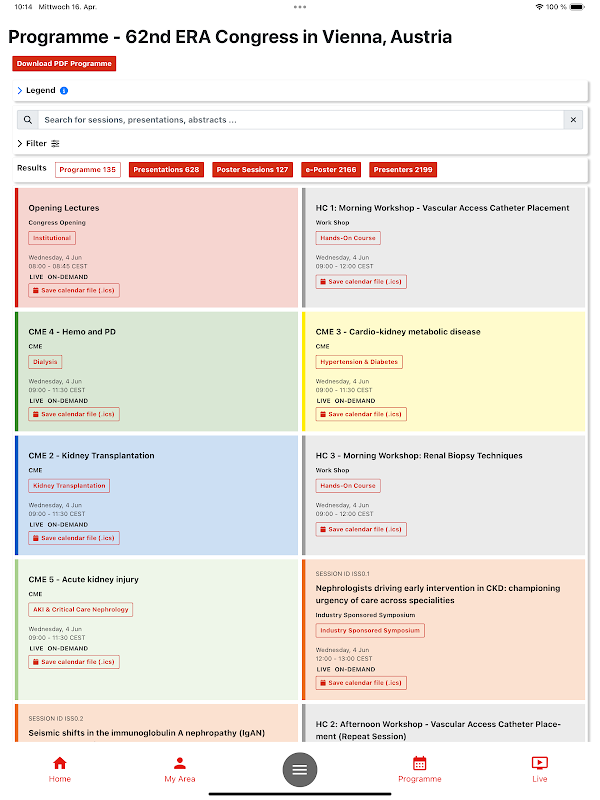This screenshot has height=800, width=600.
Task: Open Nephrologists driving early intervention symposium
Action: click(x=438, y=594)
